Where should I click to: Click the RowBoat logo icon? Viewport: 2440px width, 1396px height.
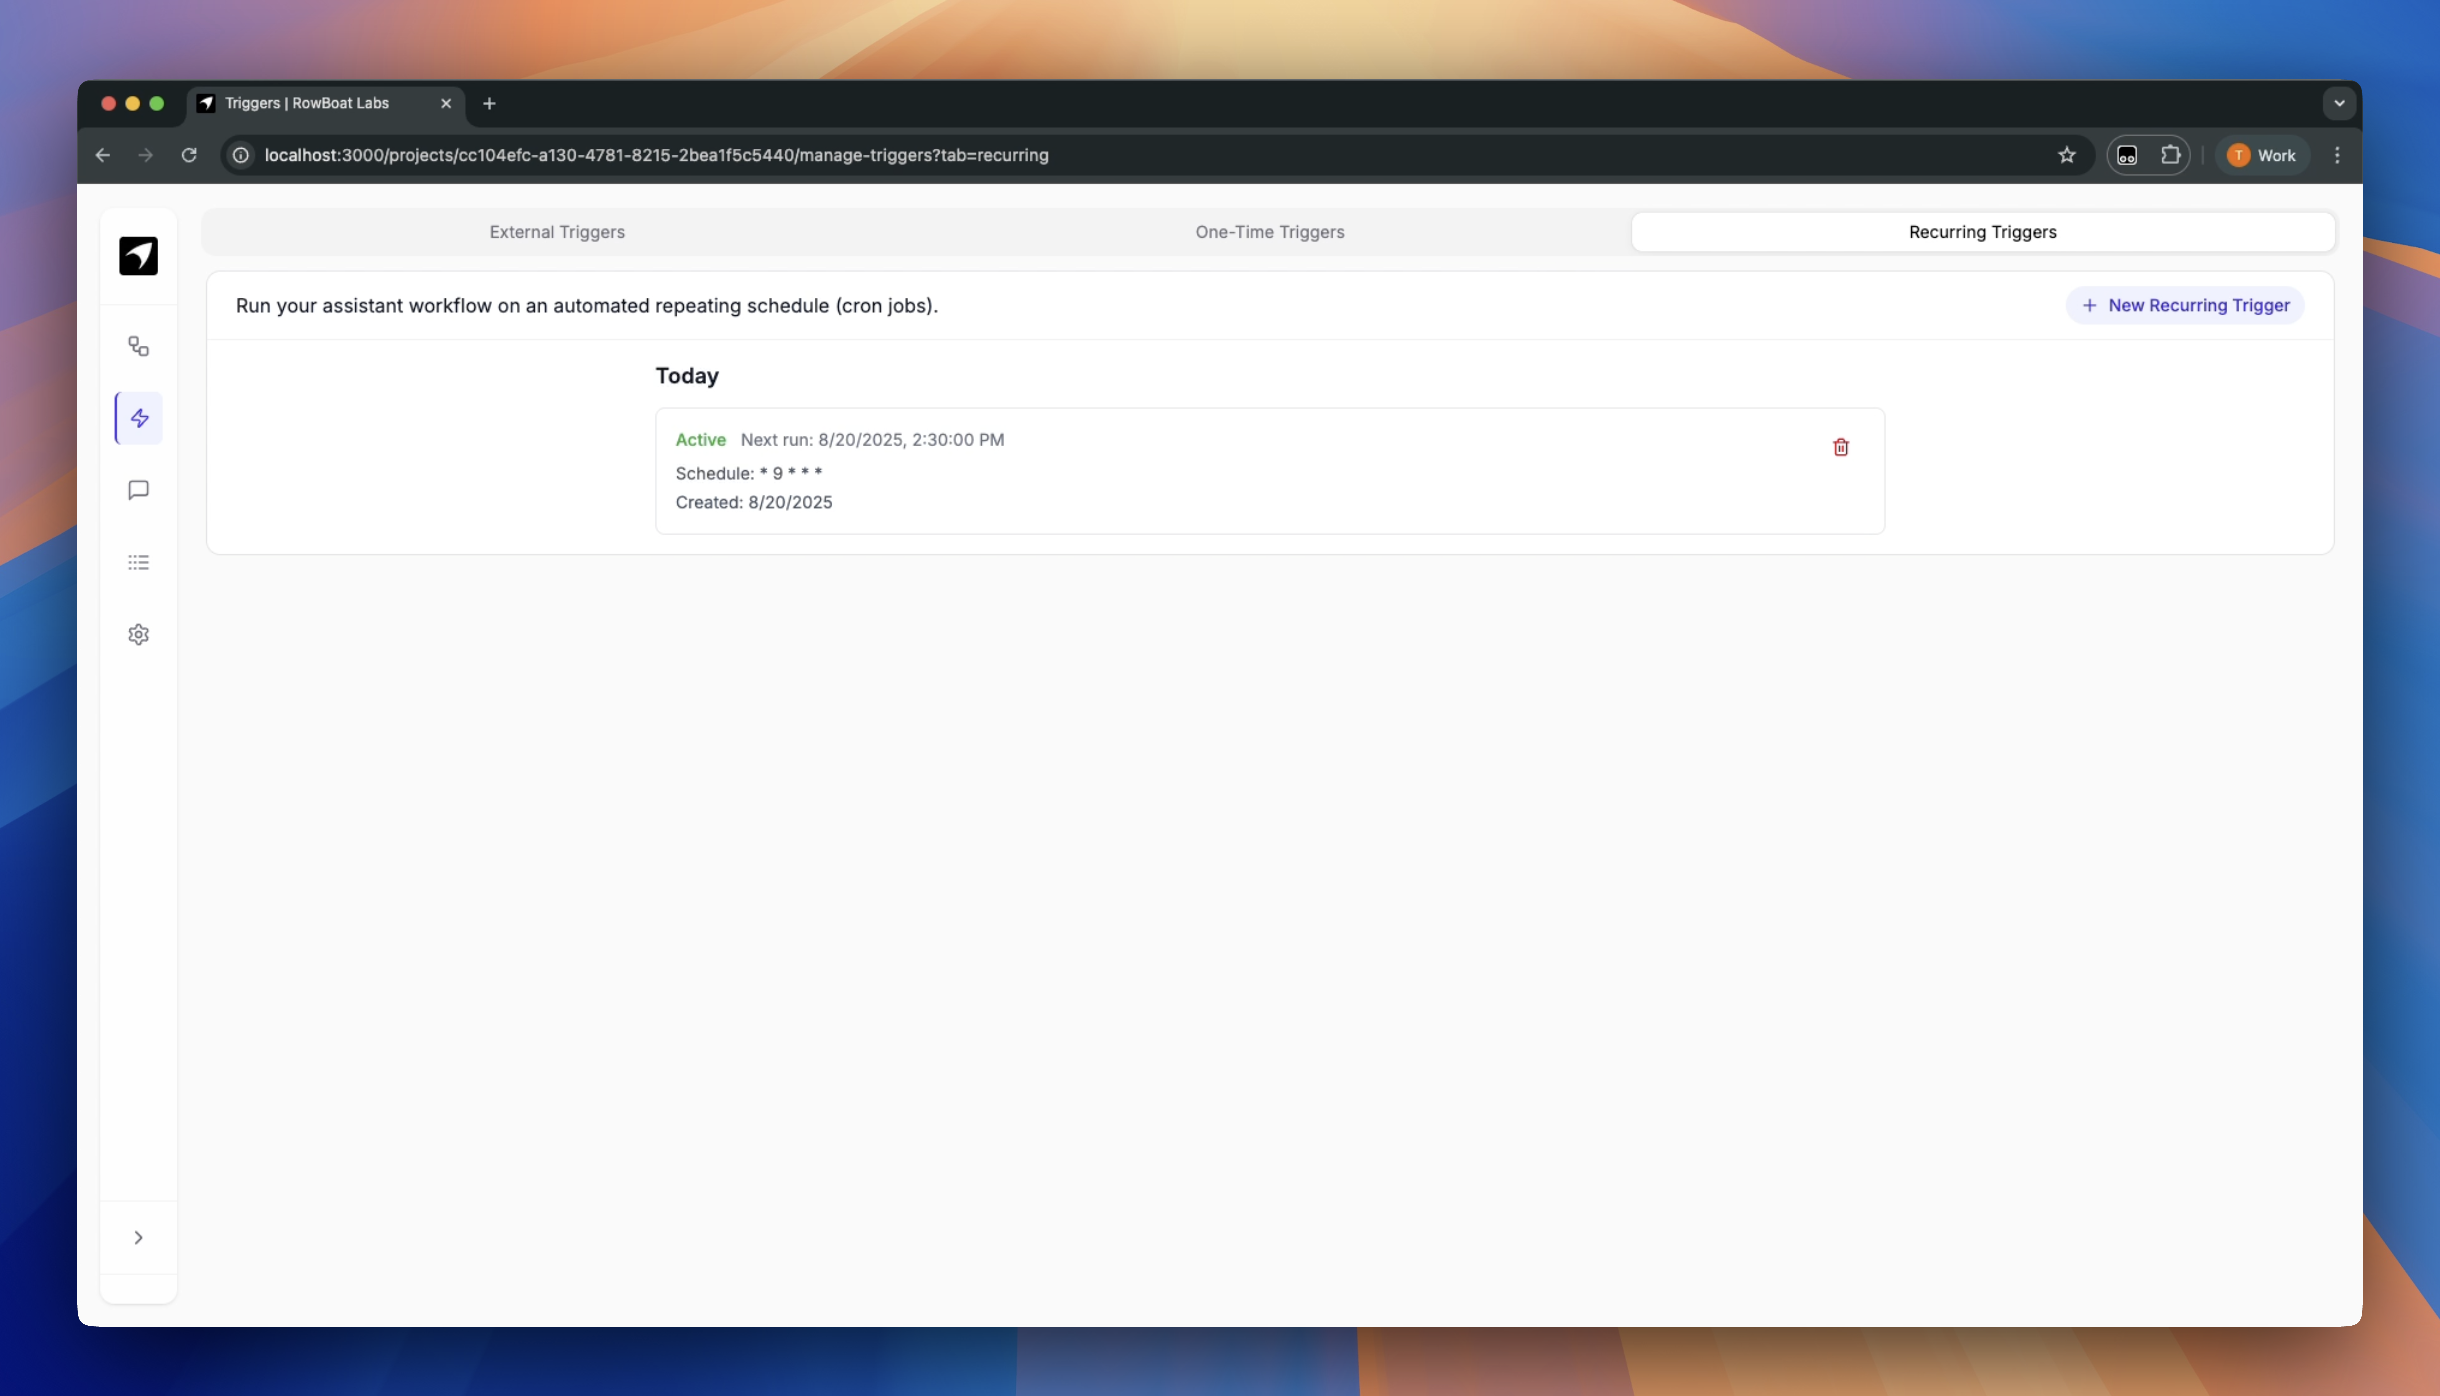coord(138,256)
